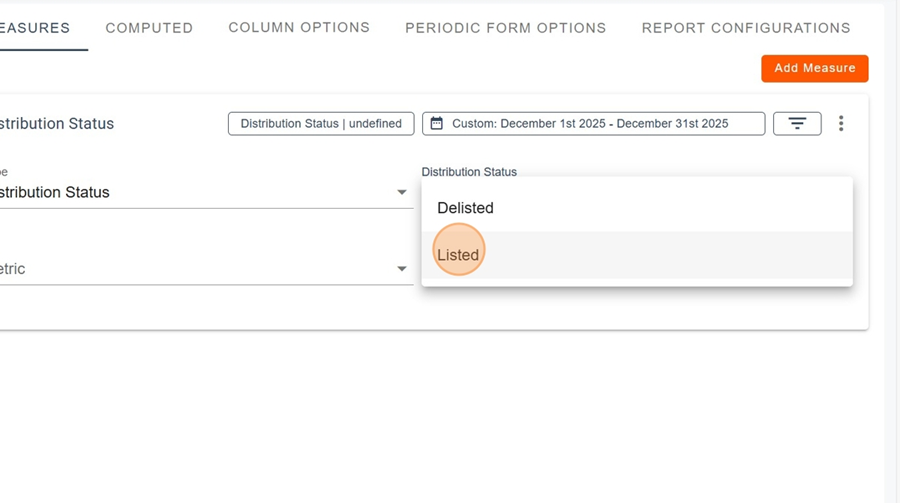Viewport: 900px width, 503px height.
Task: Select the Measures tab
Action: click(36, 28)
